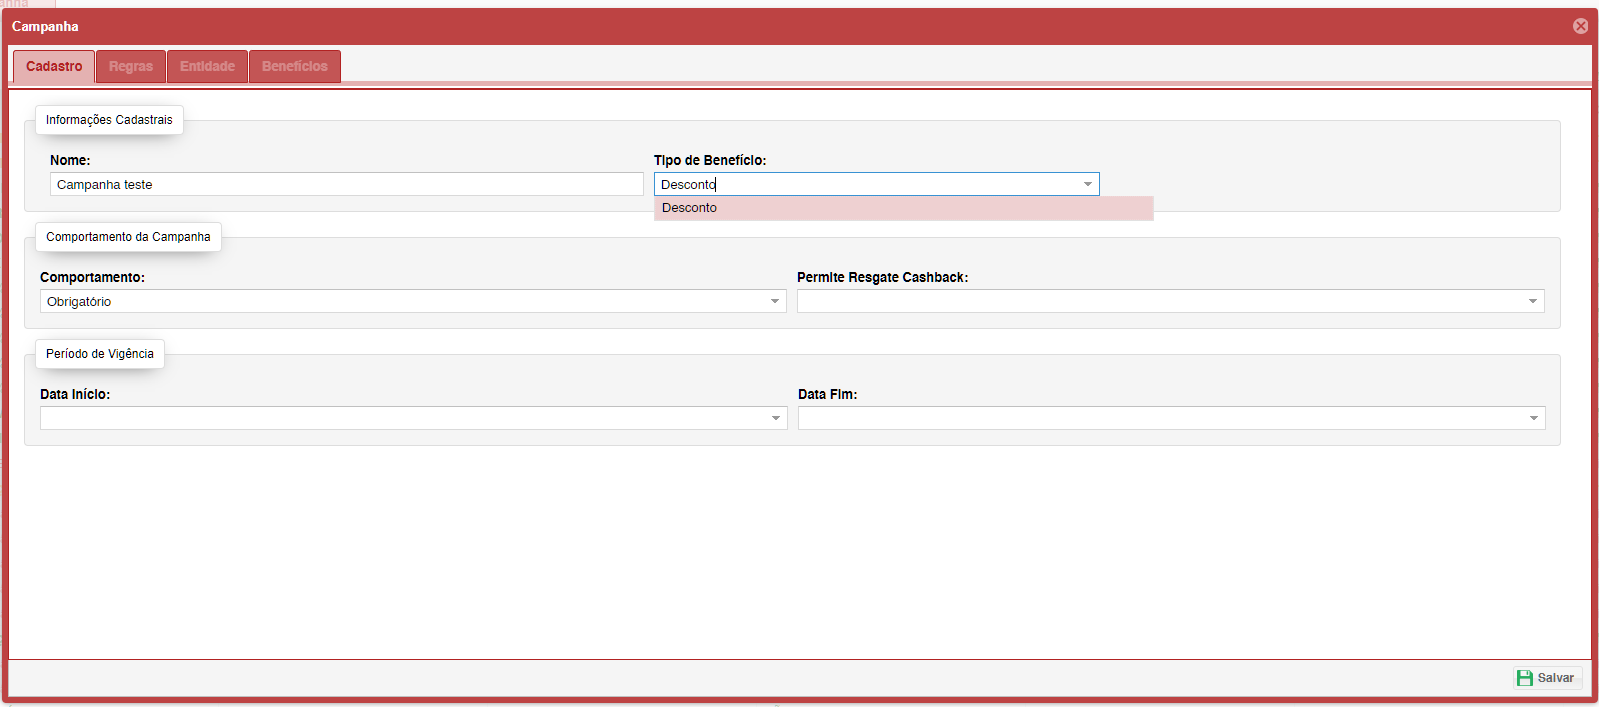Switch to the Regras tab
1599x707 pixels.
tap(131, 67)
